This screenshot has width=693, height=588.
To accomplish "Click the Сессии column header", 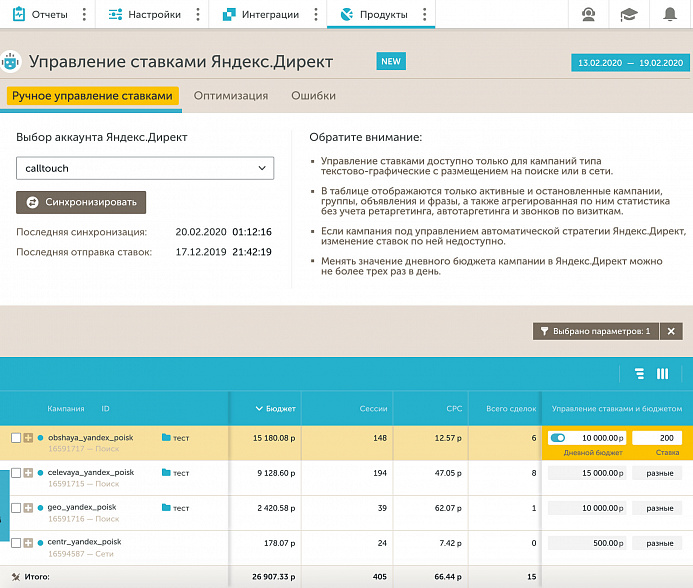I will 373,409.
